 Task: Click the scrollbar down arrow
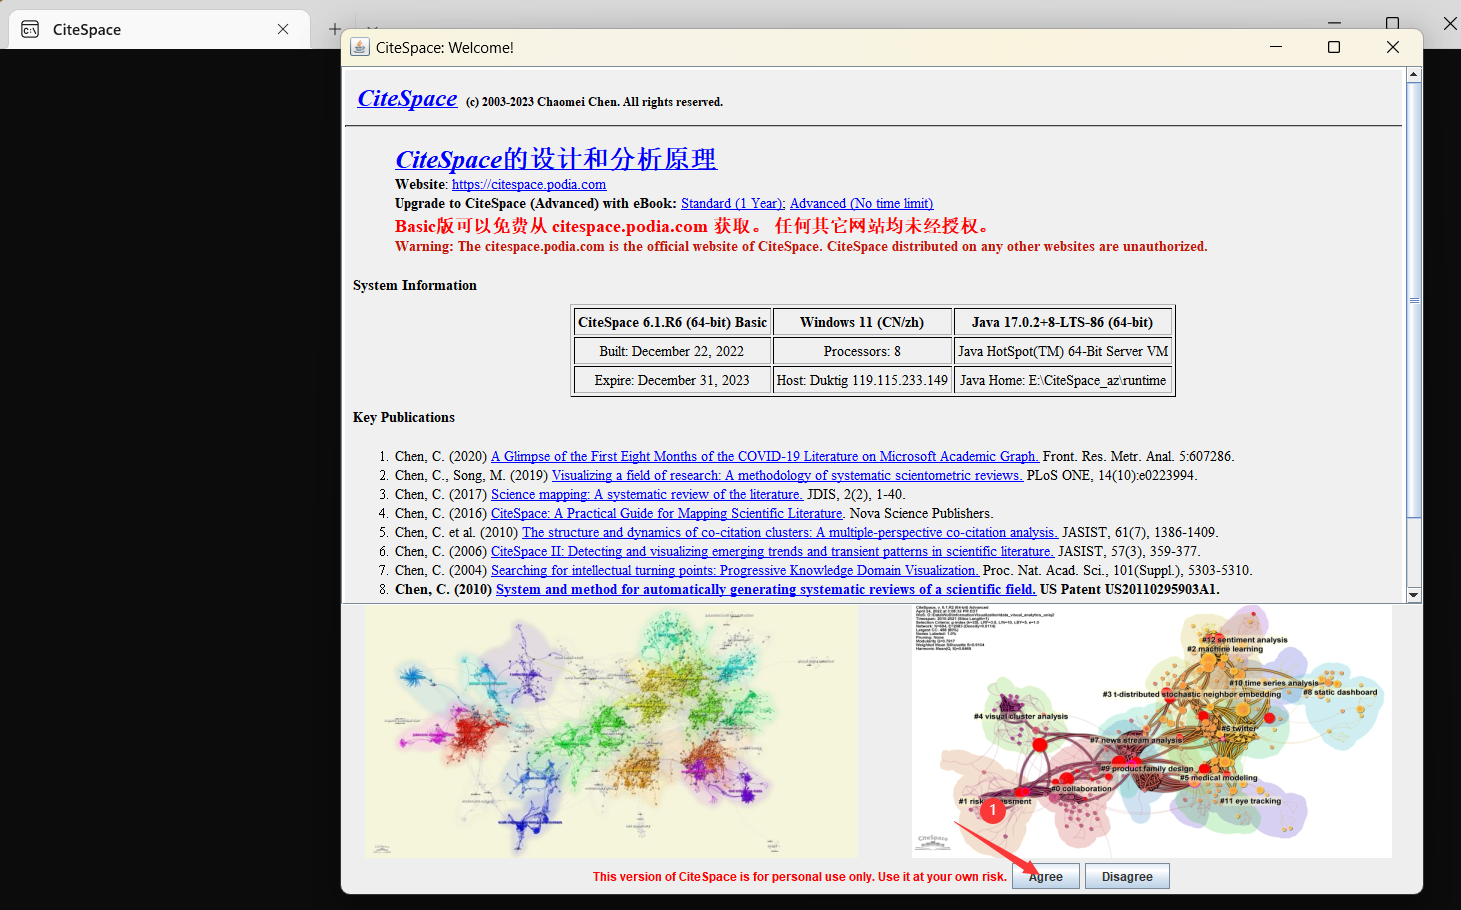(1413, 595)
